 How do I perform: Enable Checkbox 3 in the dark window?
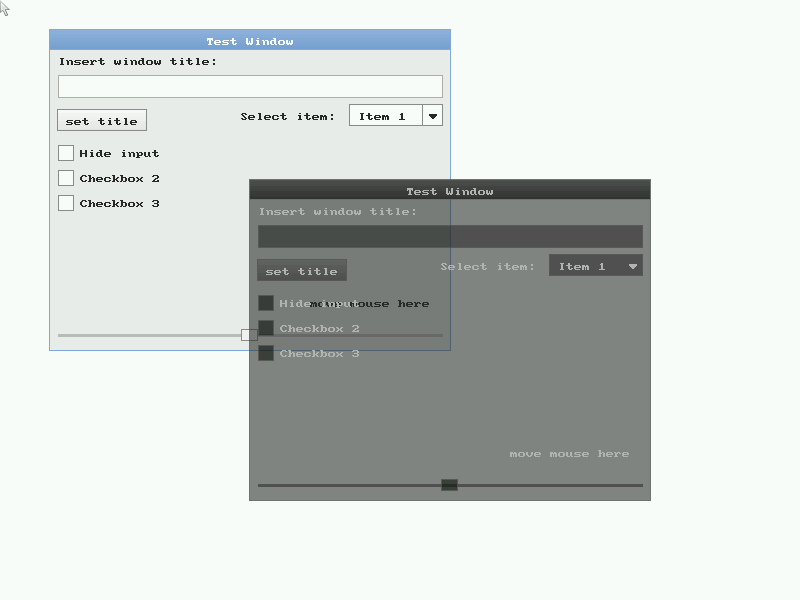click(266, 353)
